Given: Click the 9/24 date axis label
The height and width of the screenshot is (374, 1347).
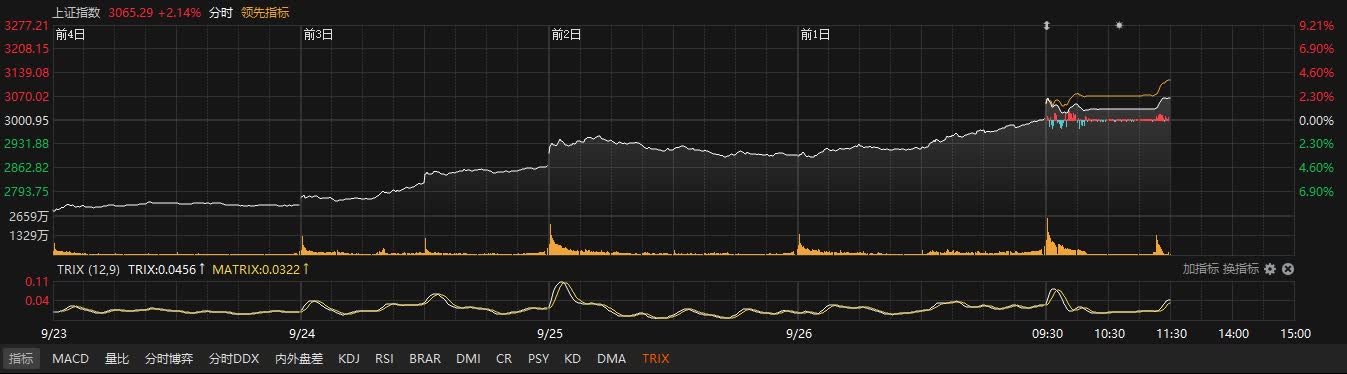Looking at the screenshot, I should click(x=302, y=333).
